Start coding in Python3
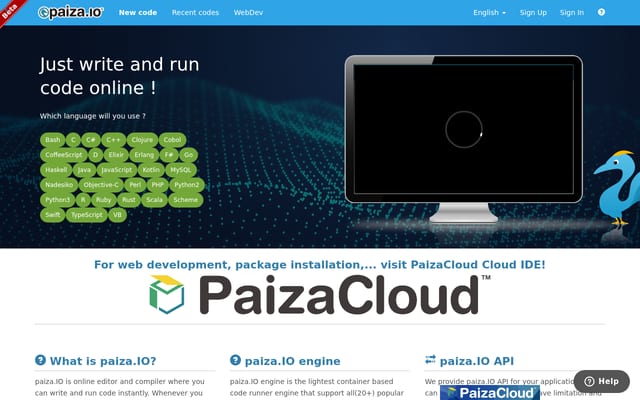640x400 pixels. 58,200
